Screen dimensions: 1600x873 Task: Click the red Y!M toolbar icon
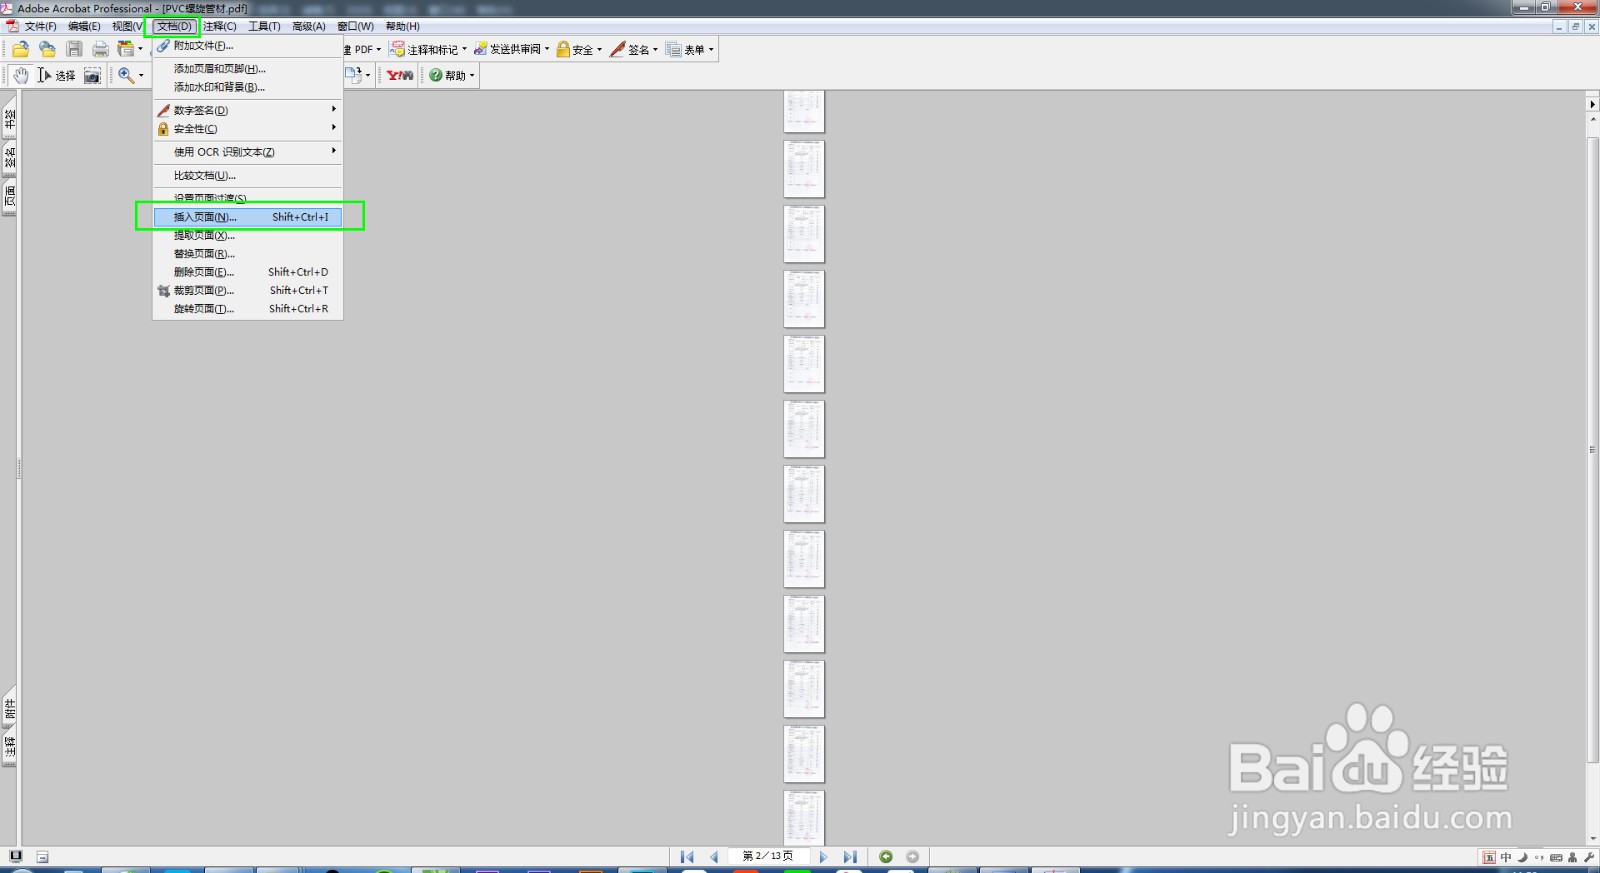point(400,75)
